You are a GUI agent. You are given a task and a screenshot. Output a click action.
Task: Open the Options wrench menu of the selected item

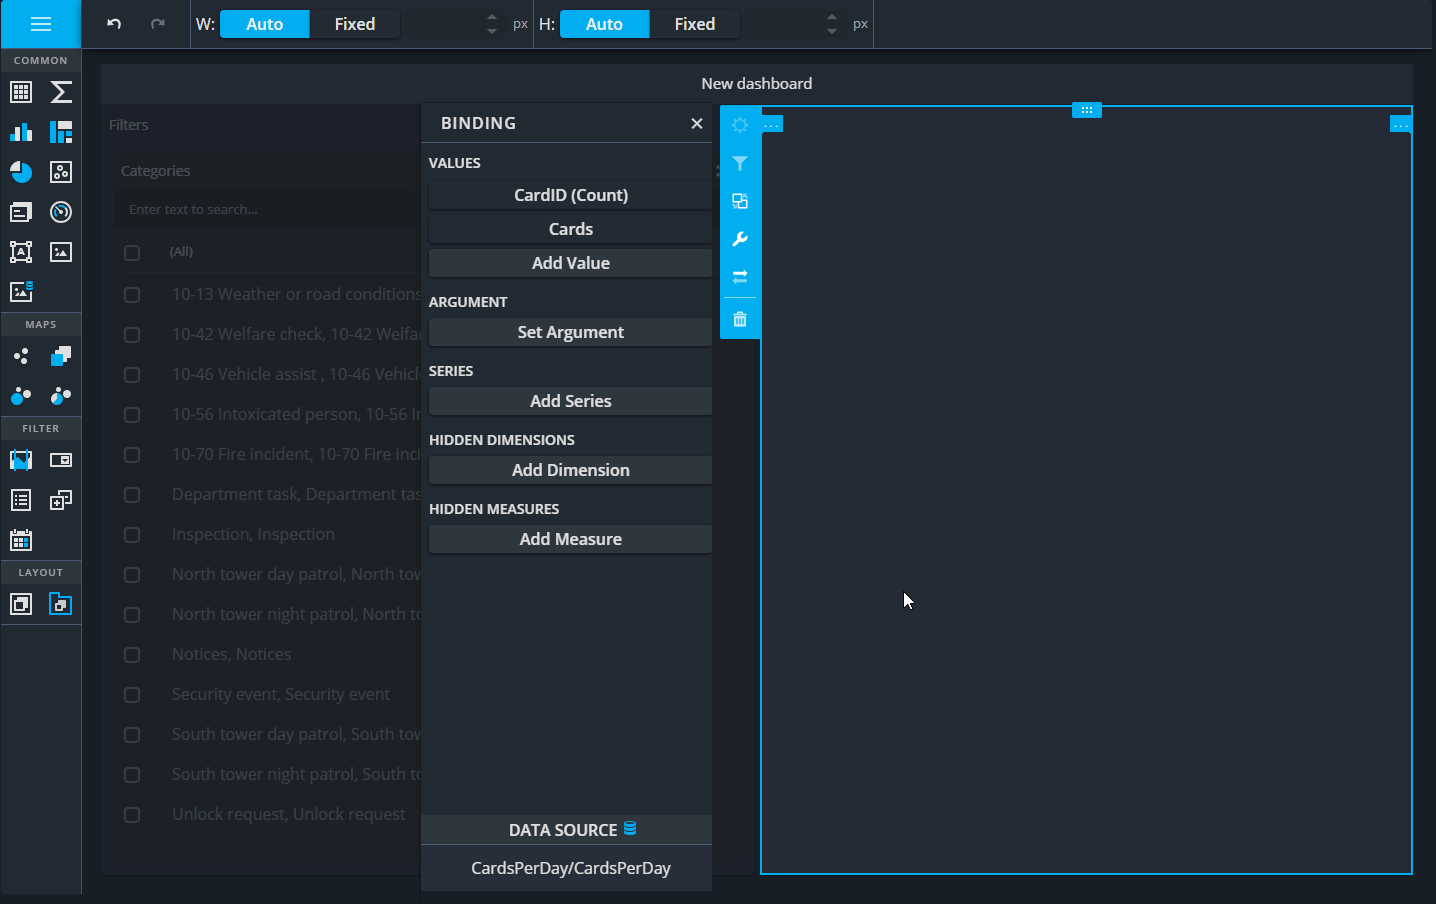tap(740, 239)
